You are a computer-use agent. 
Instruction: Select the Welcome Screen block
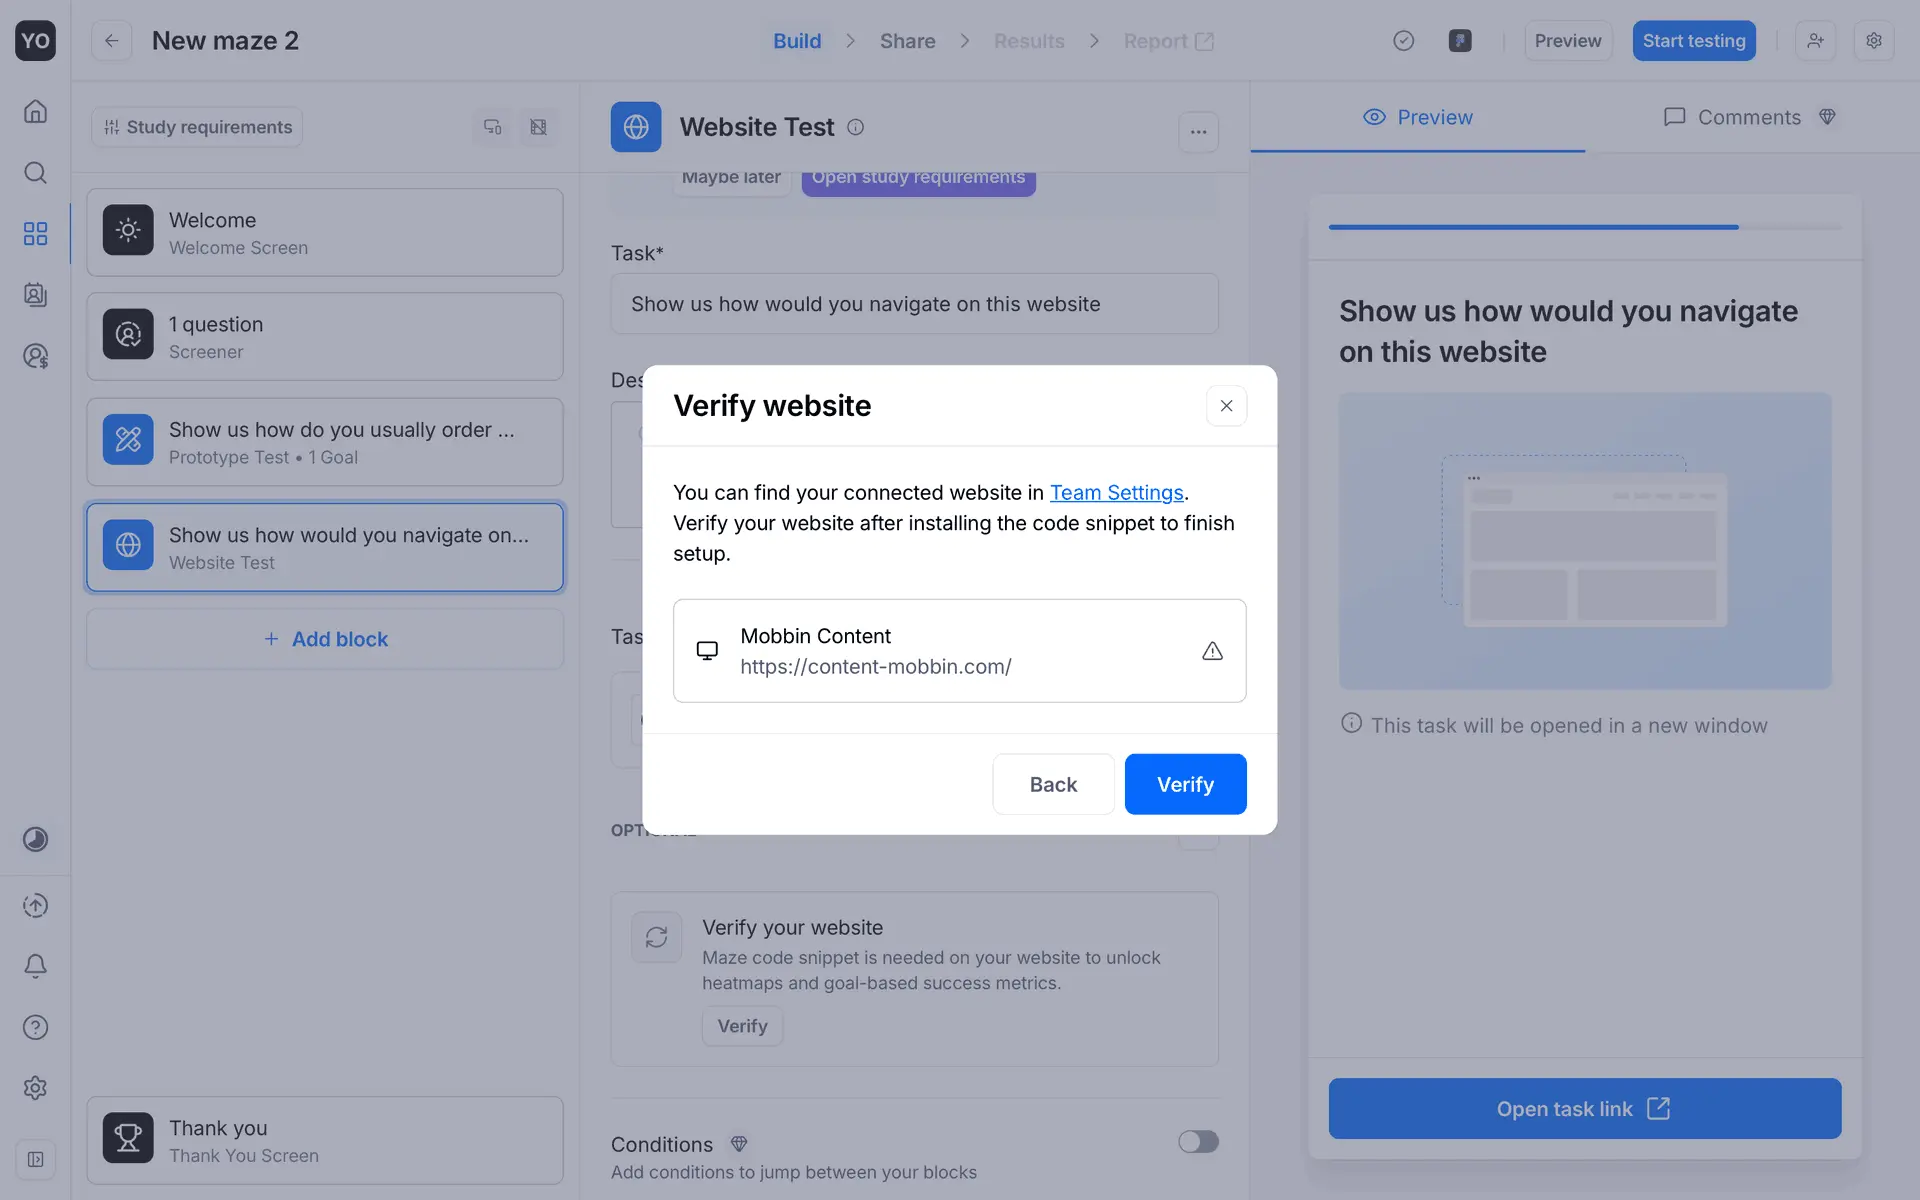(x=324, y=232)
